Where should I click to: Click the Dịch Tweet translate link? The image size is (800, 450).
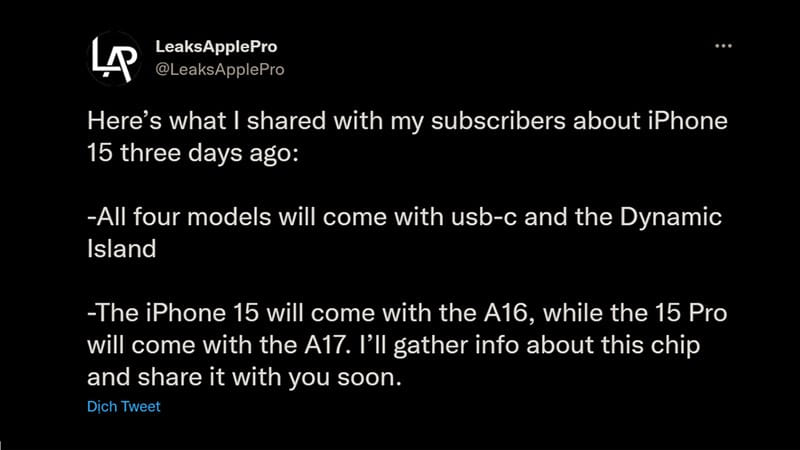coord(123,407)
